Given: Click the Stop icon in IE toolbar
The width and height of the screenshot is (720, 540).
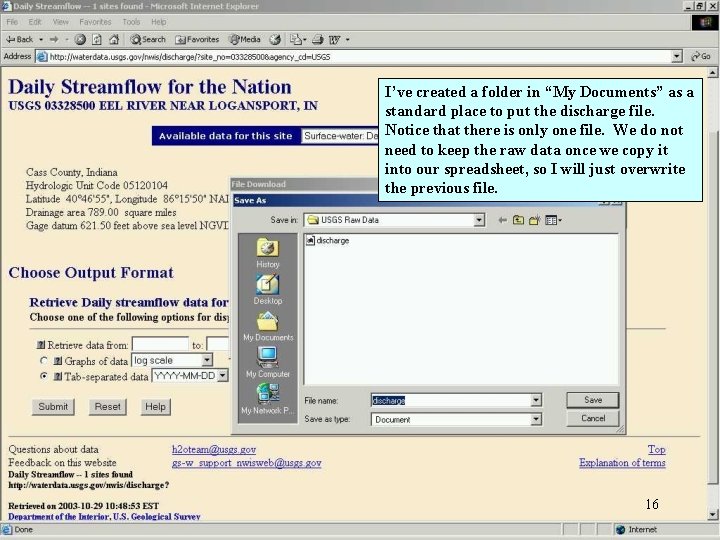Looking at the screenshot, I should pyautogui.click(x=80, y=39).
